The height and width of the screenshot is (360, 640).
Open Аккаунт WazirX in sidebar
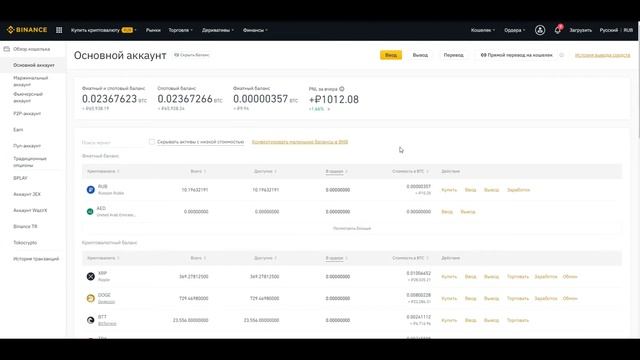tap(30, 210)
